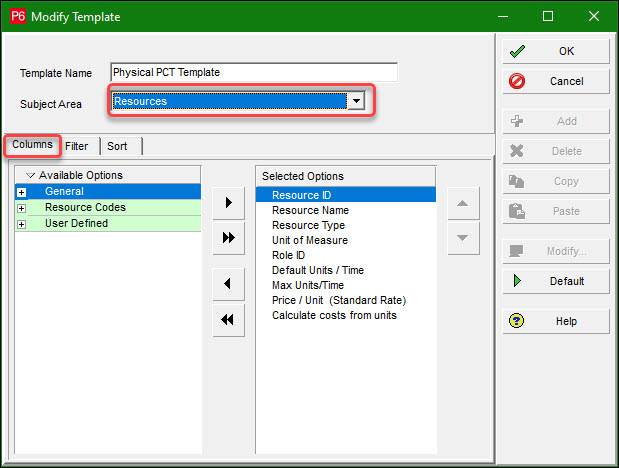Click the Copy button
The image size is (619, 468).
coord(556,181)
